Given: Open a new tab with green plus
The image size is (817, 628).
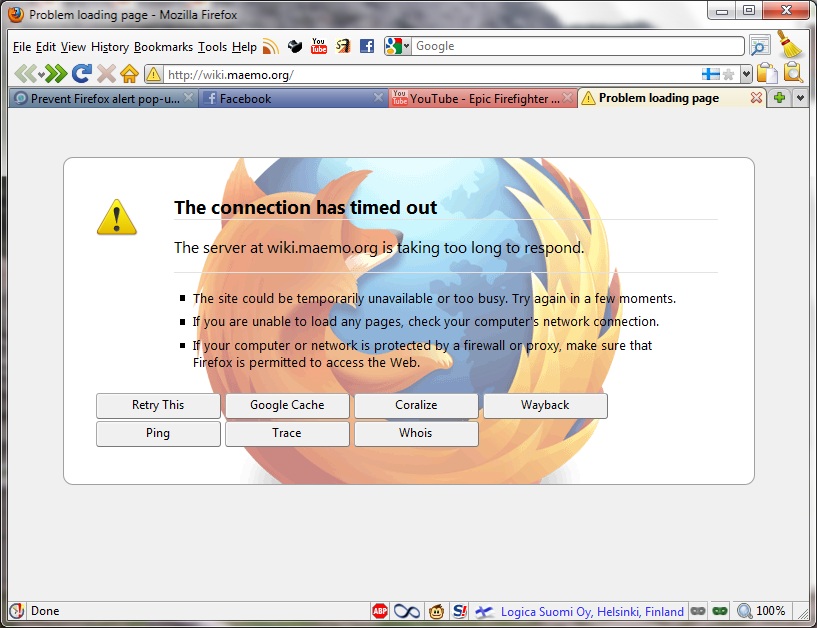Looking at the screenshot, I should click(x=779, y=98).
